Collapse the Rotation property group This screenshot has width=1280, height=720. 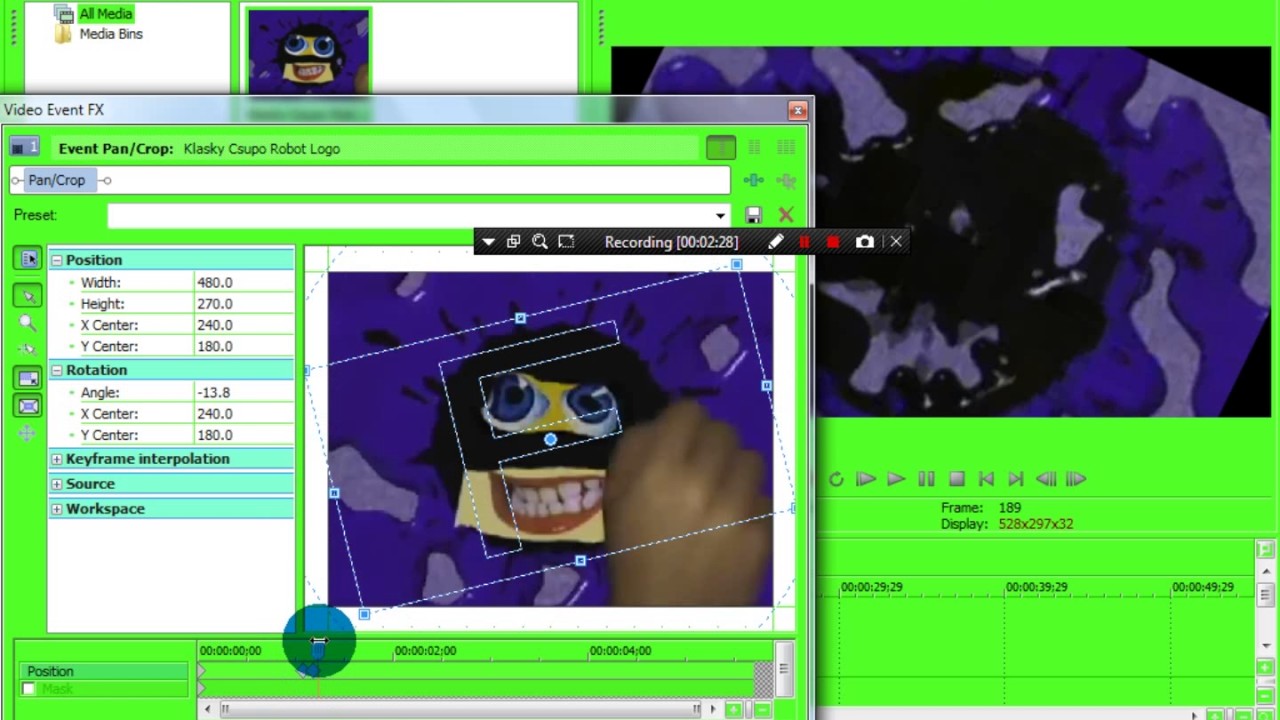(57, 370)
